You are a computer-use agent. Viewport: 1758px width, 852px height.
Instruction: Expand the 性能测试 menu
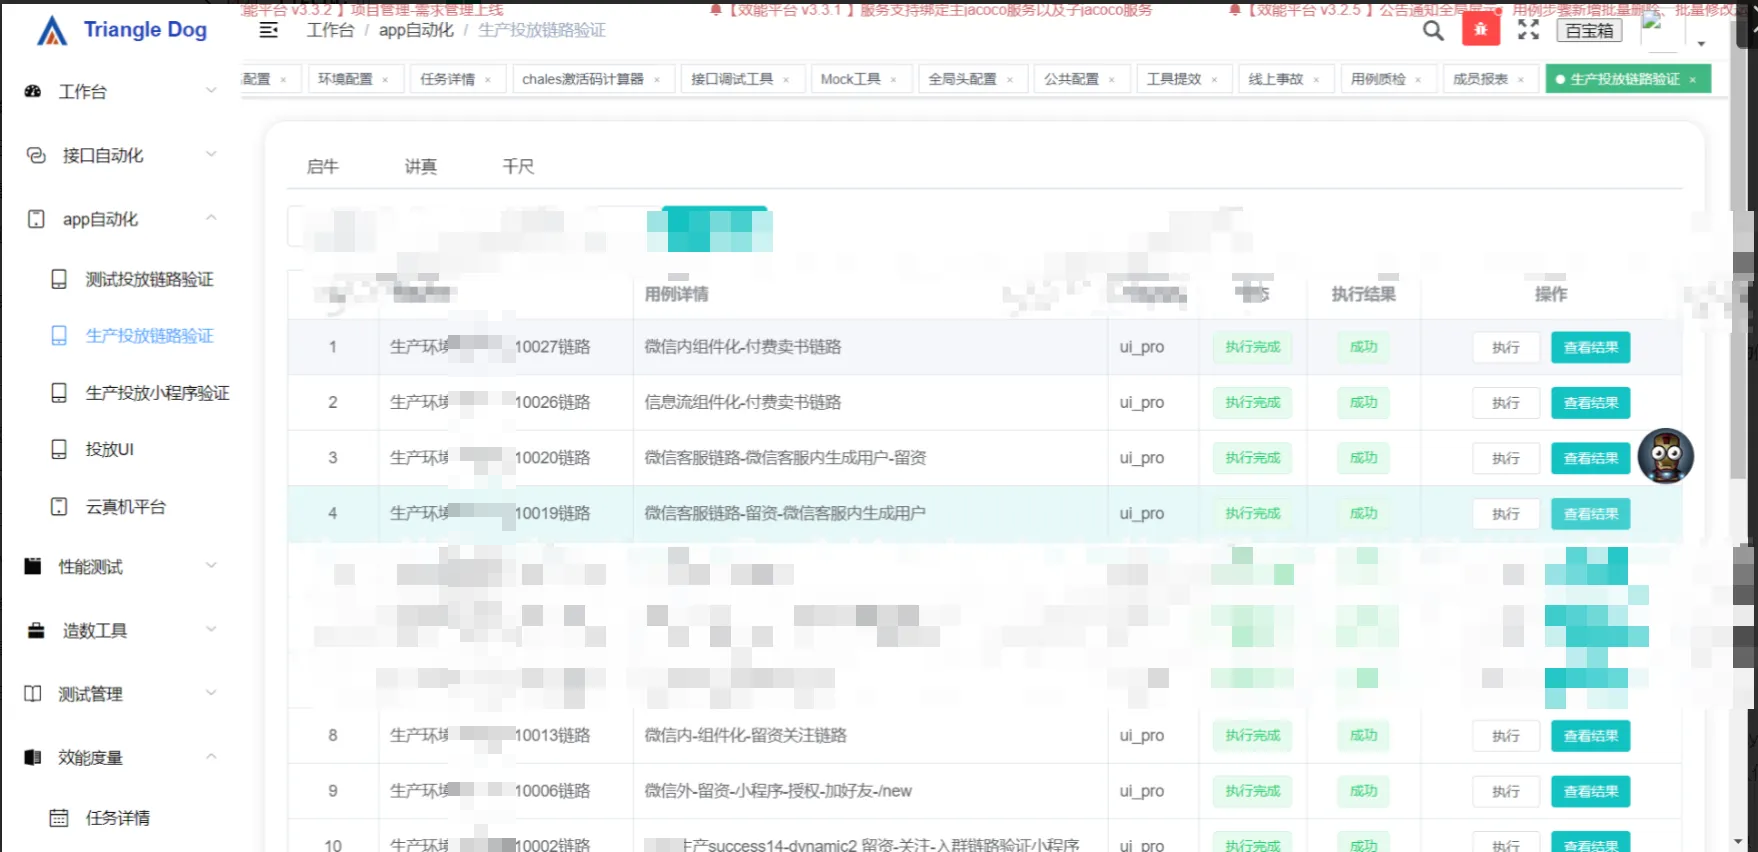click(120, 567)
